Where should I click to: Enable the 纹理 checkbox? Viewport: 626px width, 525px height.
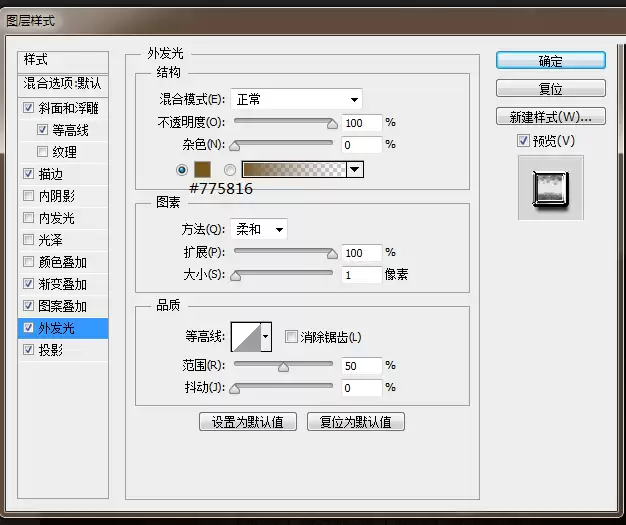[x=42, y=151]
